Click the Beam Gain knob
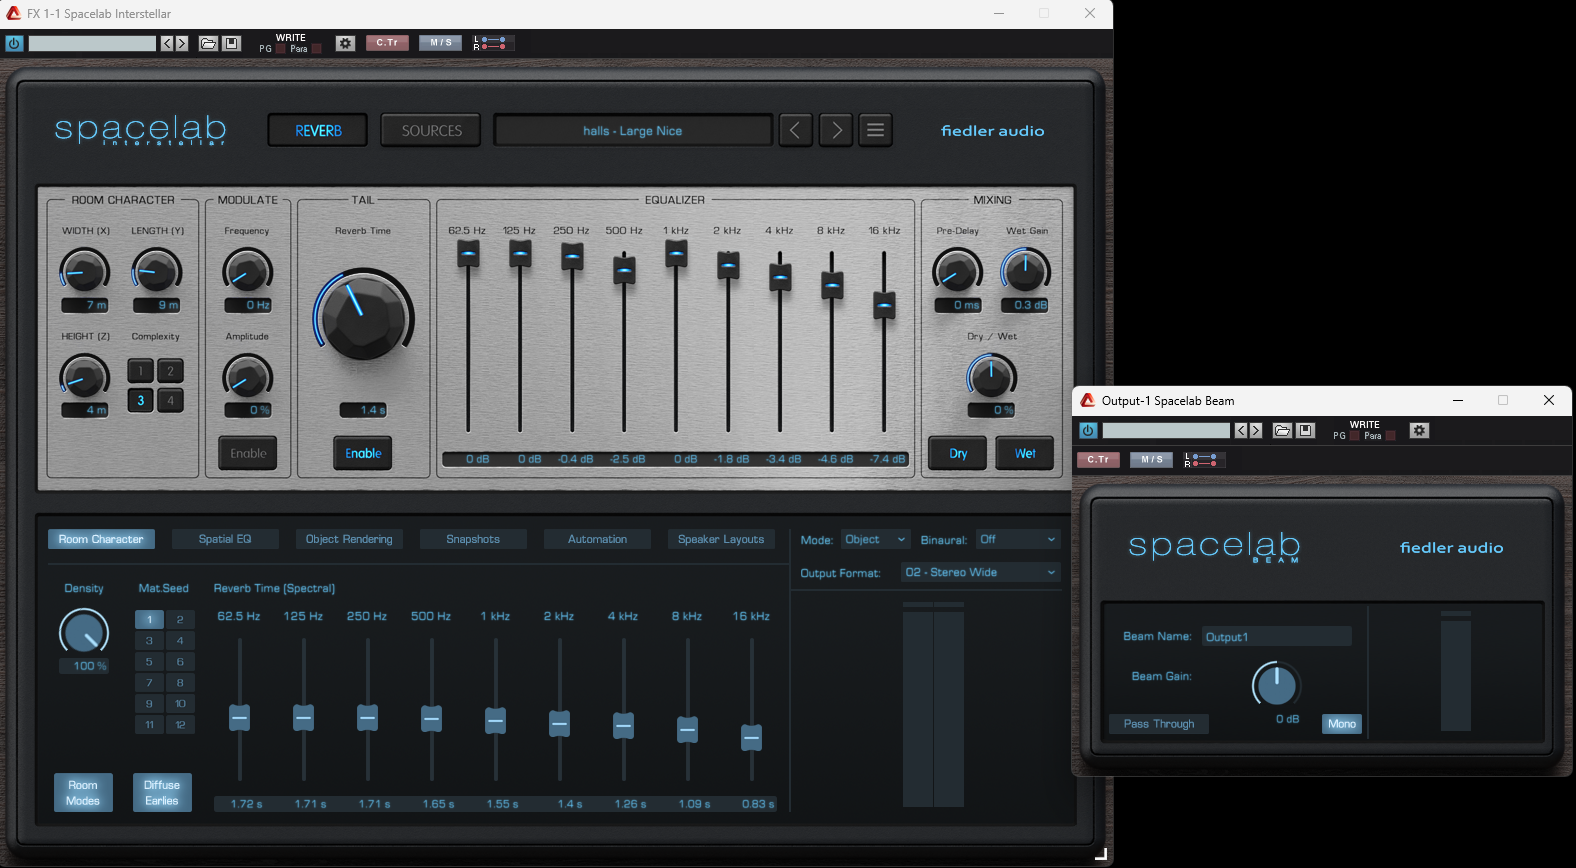 click(x=1276, y=685)
